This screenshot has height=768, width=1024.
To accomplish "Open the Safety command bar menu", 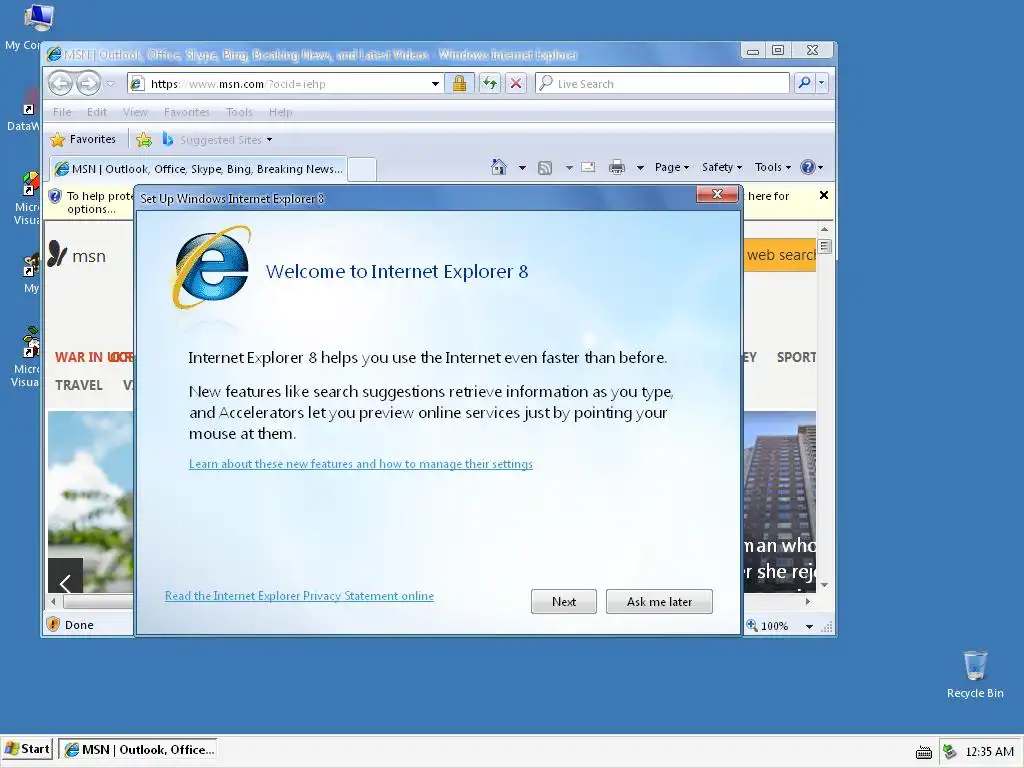I will [x=722, y=167].
